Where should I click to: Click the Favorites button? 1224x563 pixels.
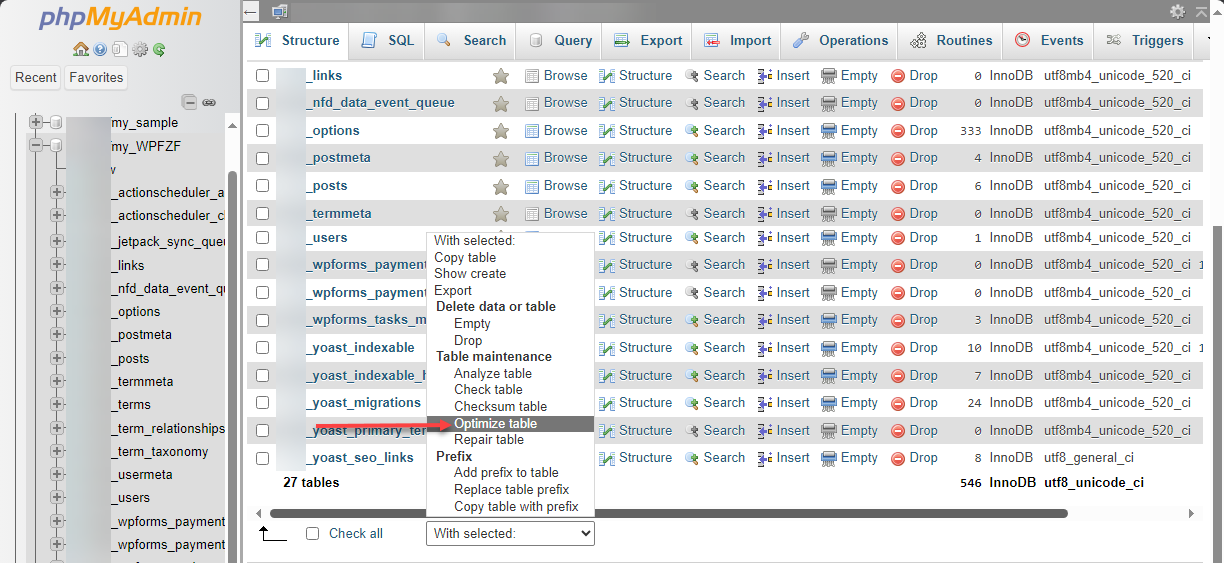[96, 77]
